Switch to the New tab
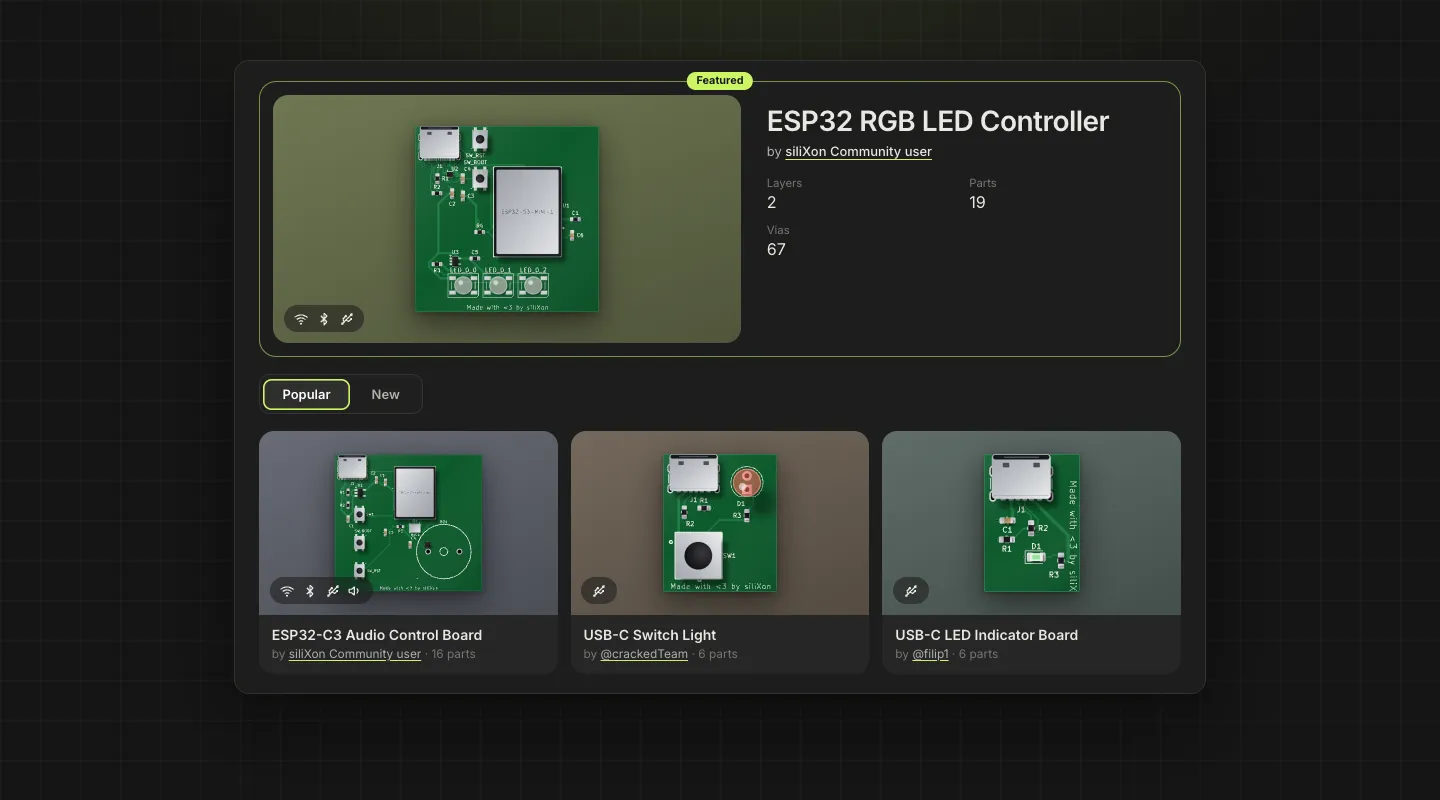This screenshot has width=1440, height=800. coord(385,394)
